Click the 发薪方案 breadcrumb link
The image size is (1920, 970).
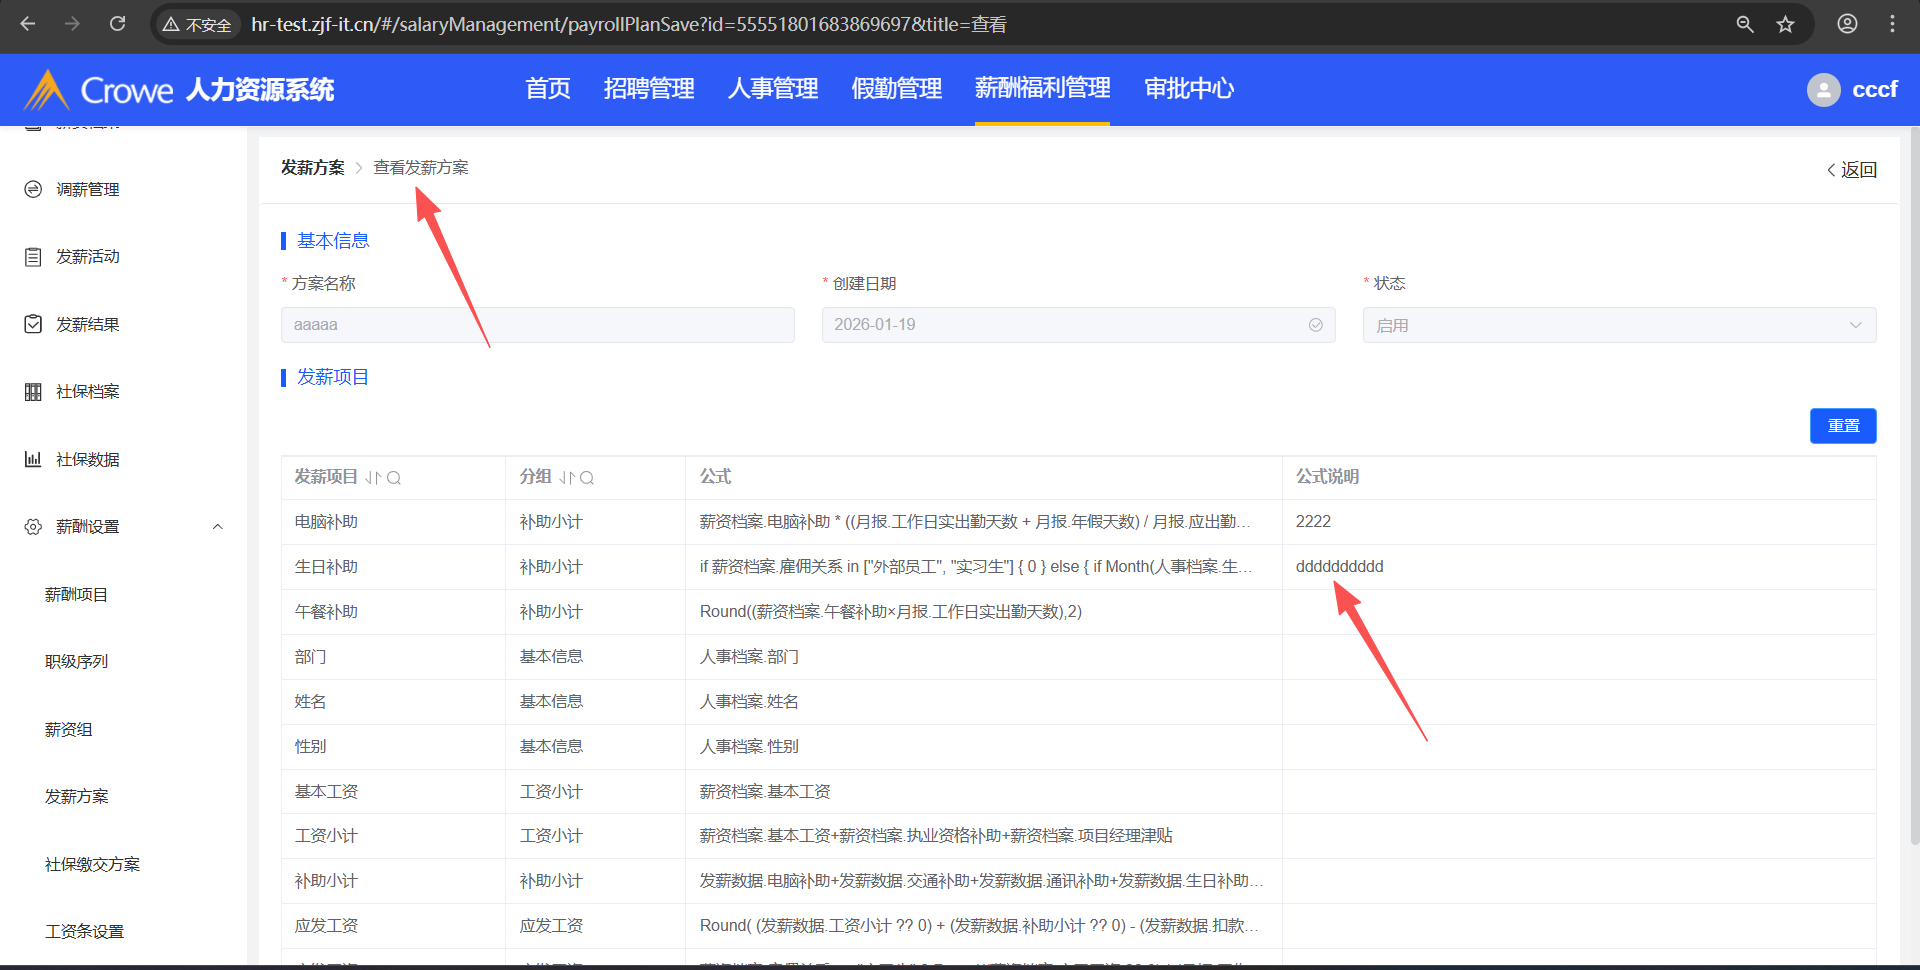(x=312, y=168)
